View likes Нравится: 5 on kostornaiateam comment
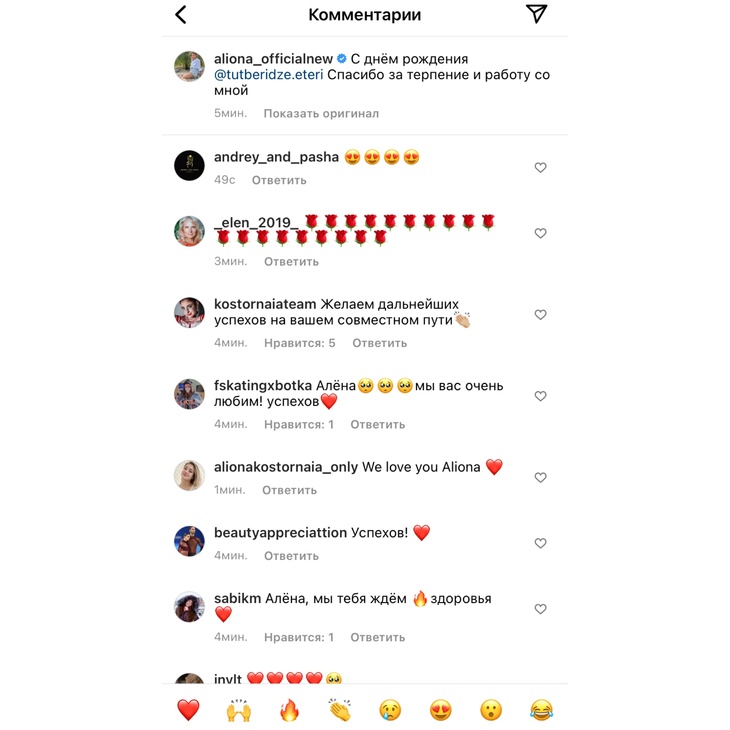This screenshot has height=730, width=730. (299, 343)
